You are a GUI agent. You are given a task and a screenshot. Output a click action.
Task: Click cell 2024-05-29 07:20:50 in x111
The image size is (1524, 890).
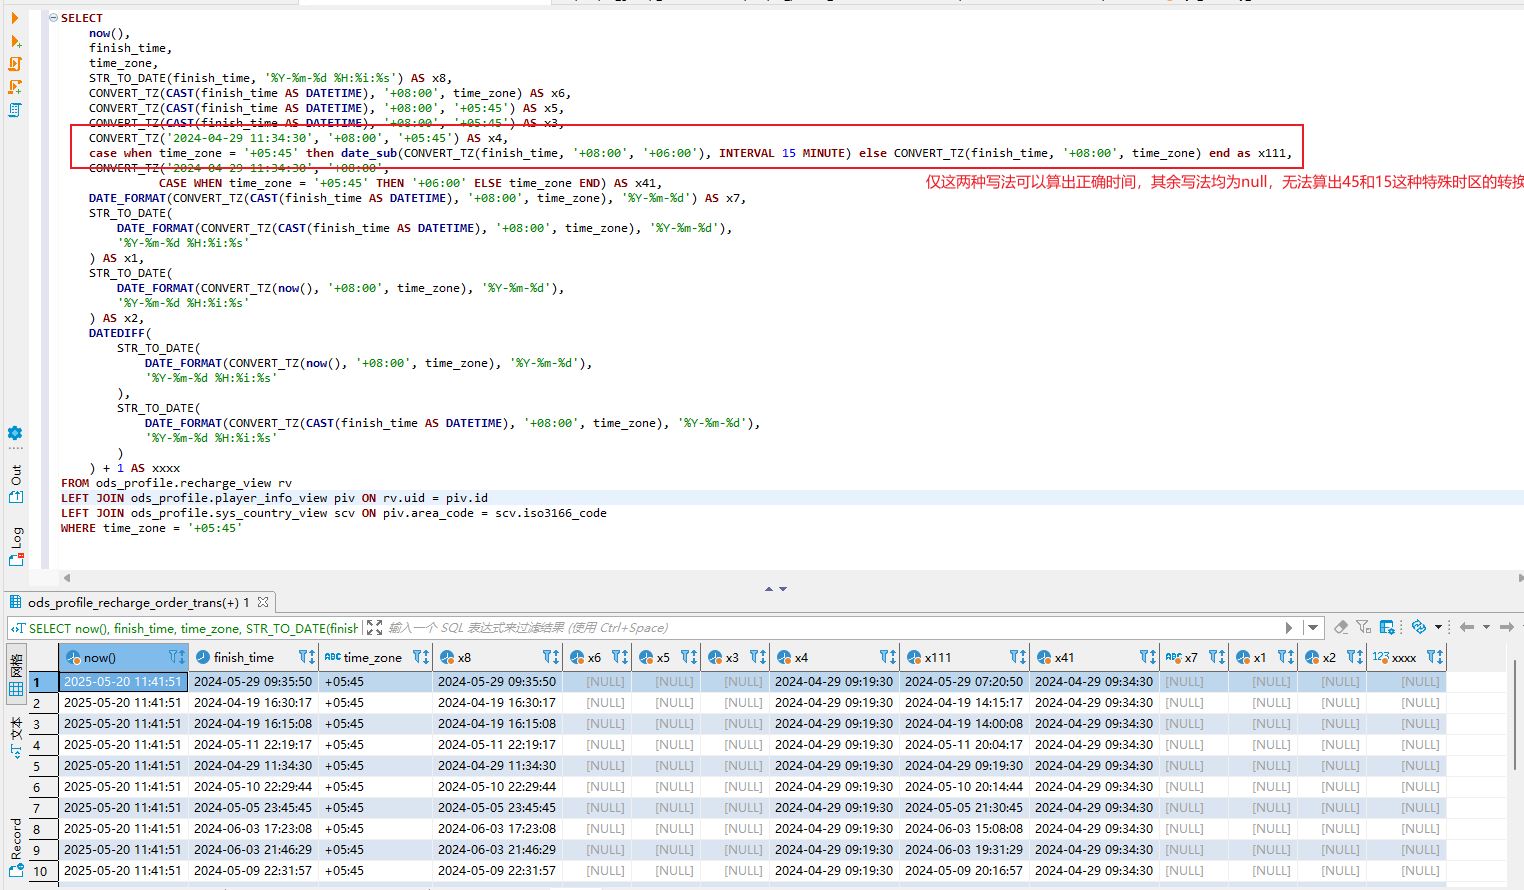(x=964, y=682)
